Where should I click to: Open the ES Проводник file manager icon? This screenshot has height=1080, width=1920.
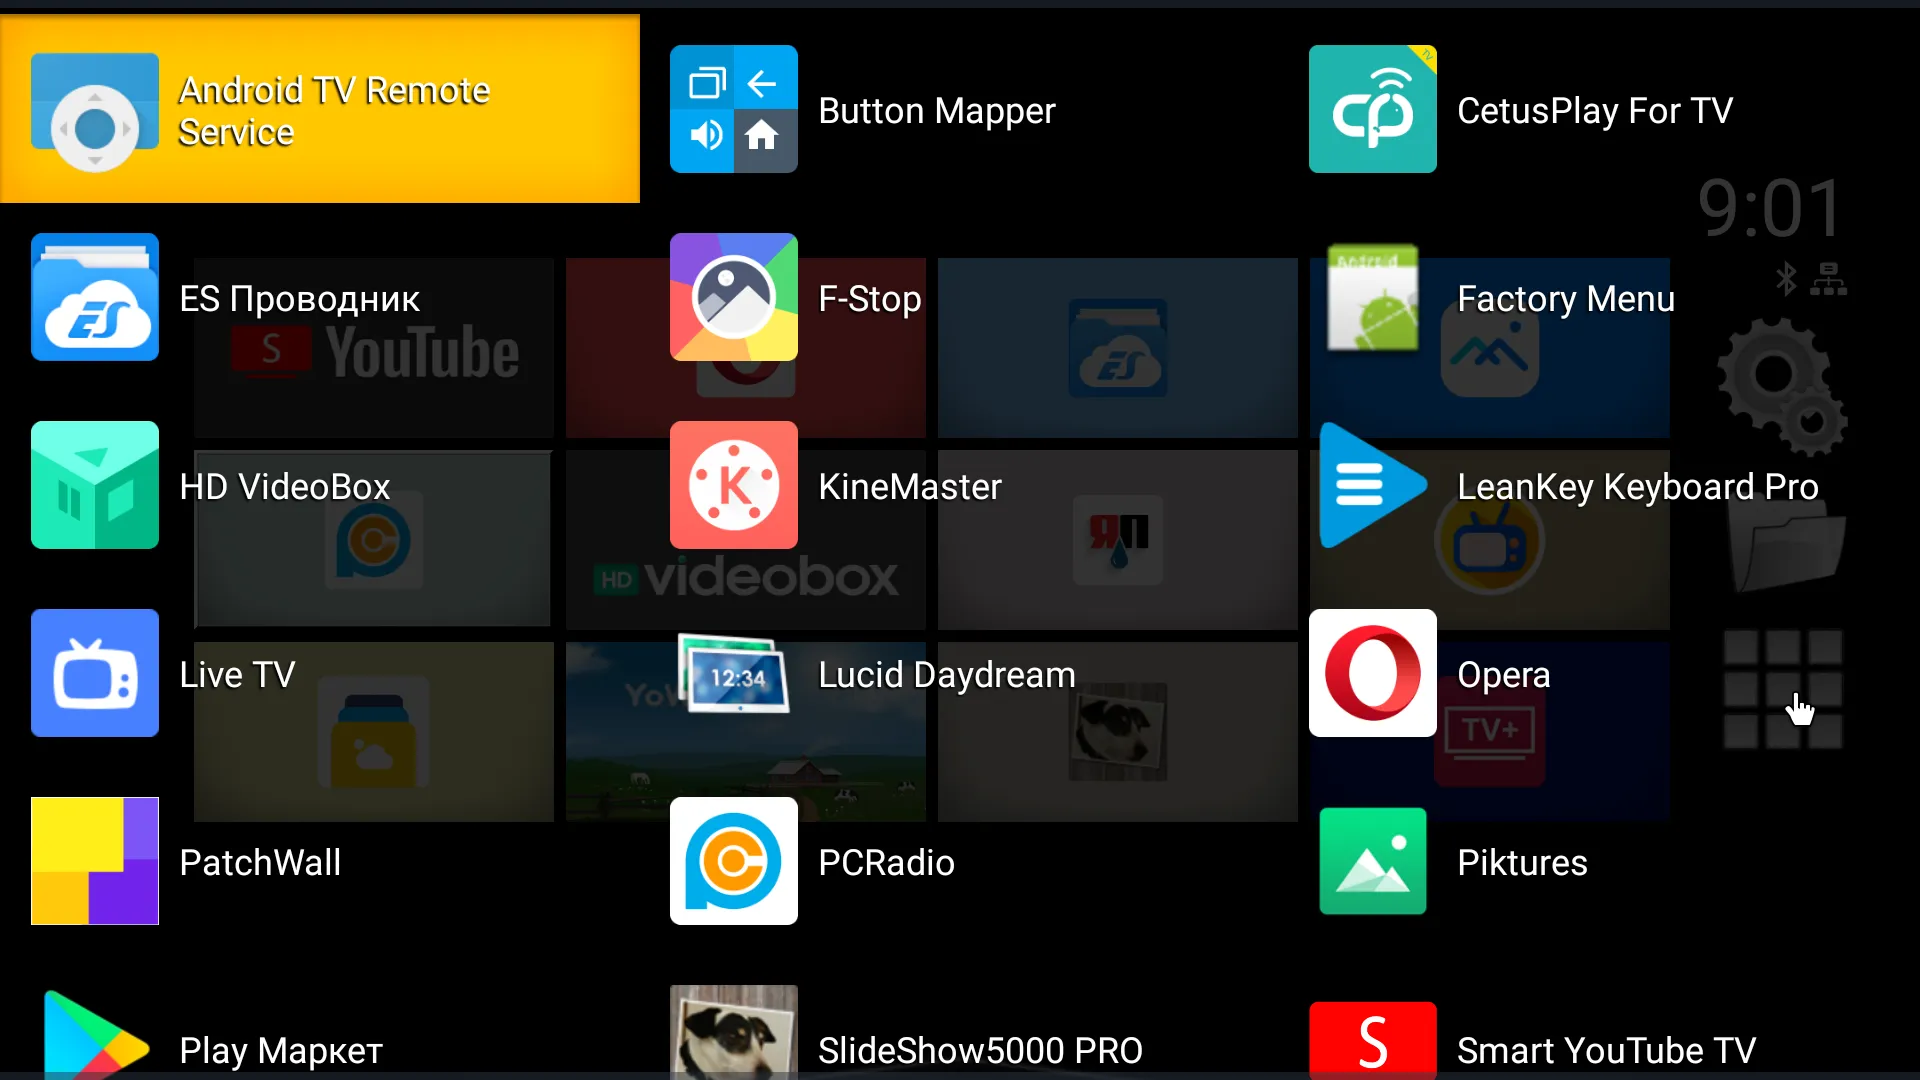pyautogui.click(x=95, y=297)
